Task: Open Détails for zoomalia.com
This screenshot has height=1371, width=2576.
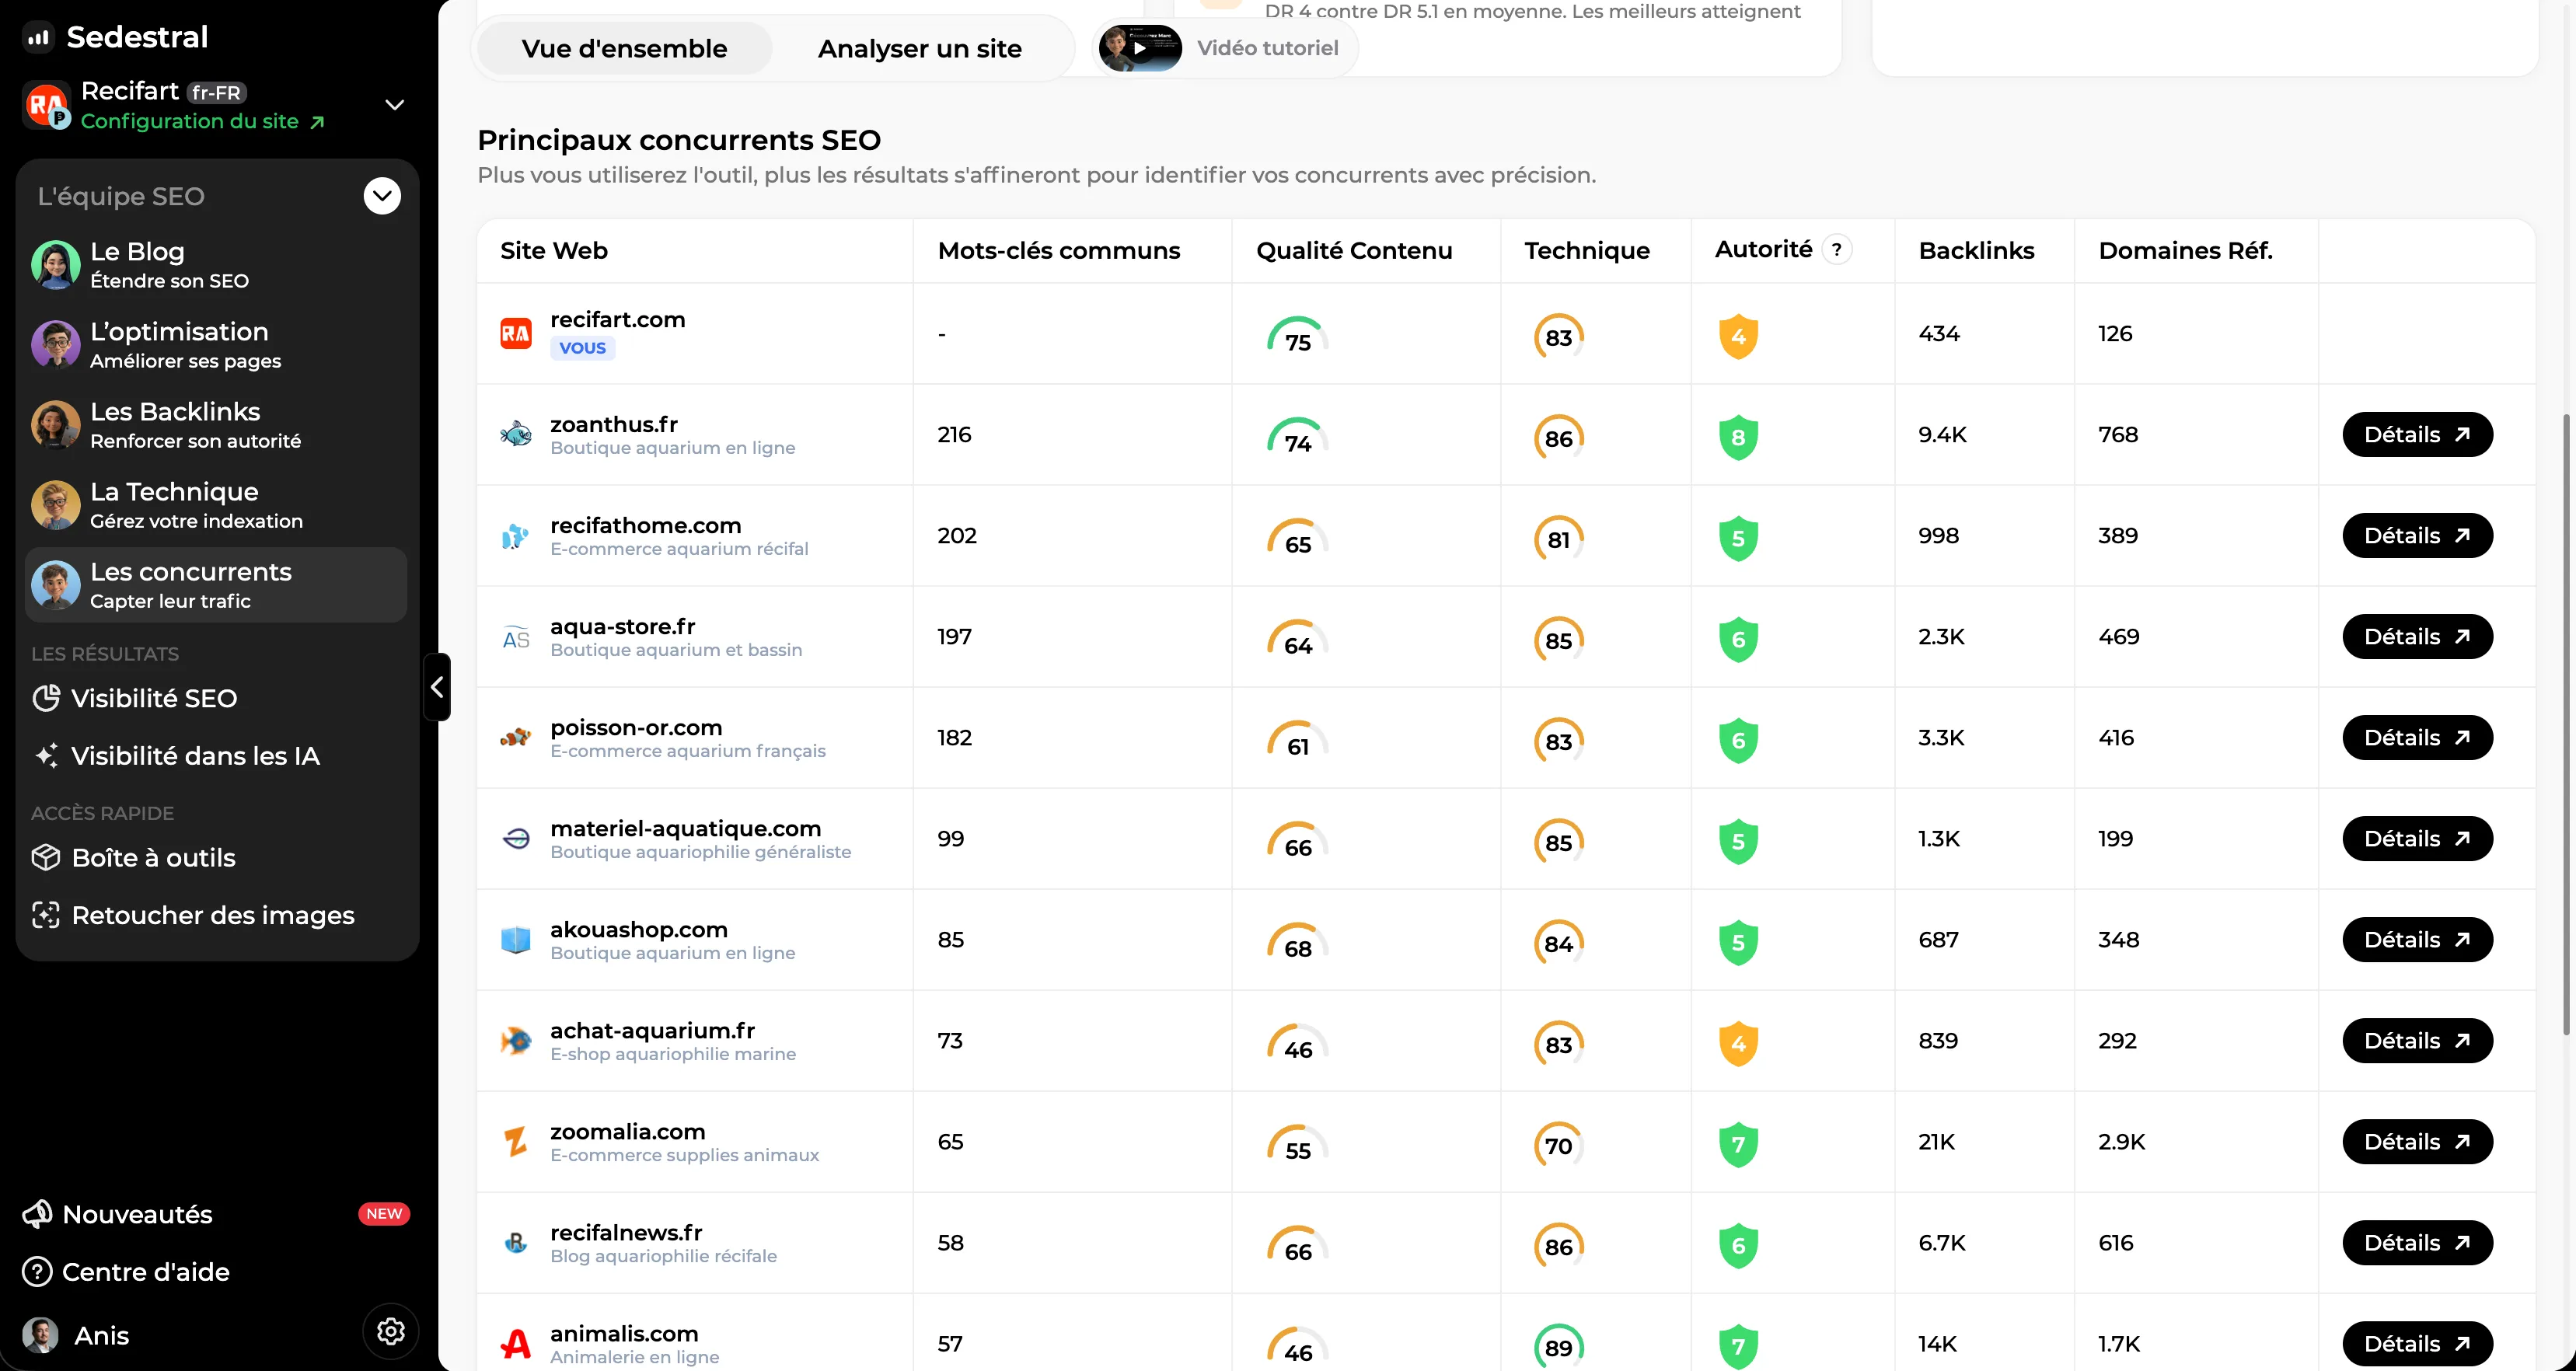Action: 2417,1142
